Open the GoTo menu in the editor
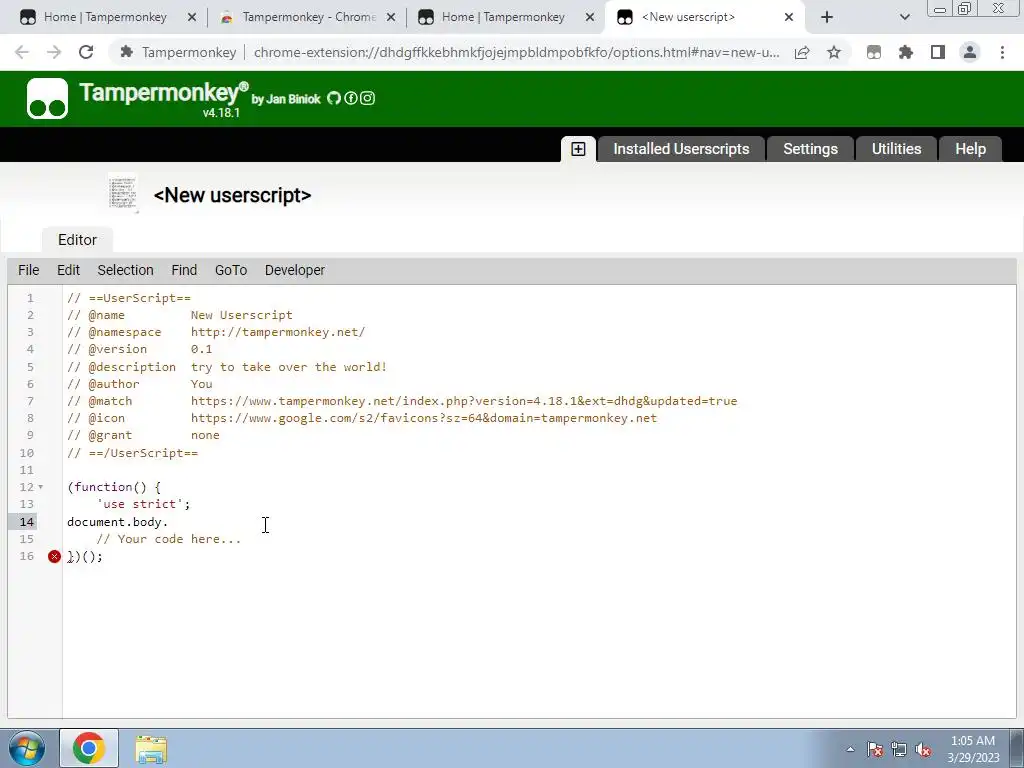The width and height of the screenshot is (1024, 768). (x=231, y=270)
